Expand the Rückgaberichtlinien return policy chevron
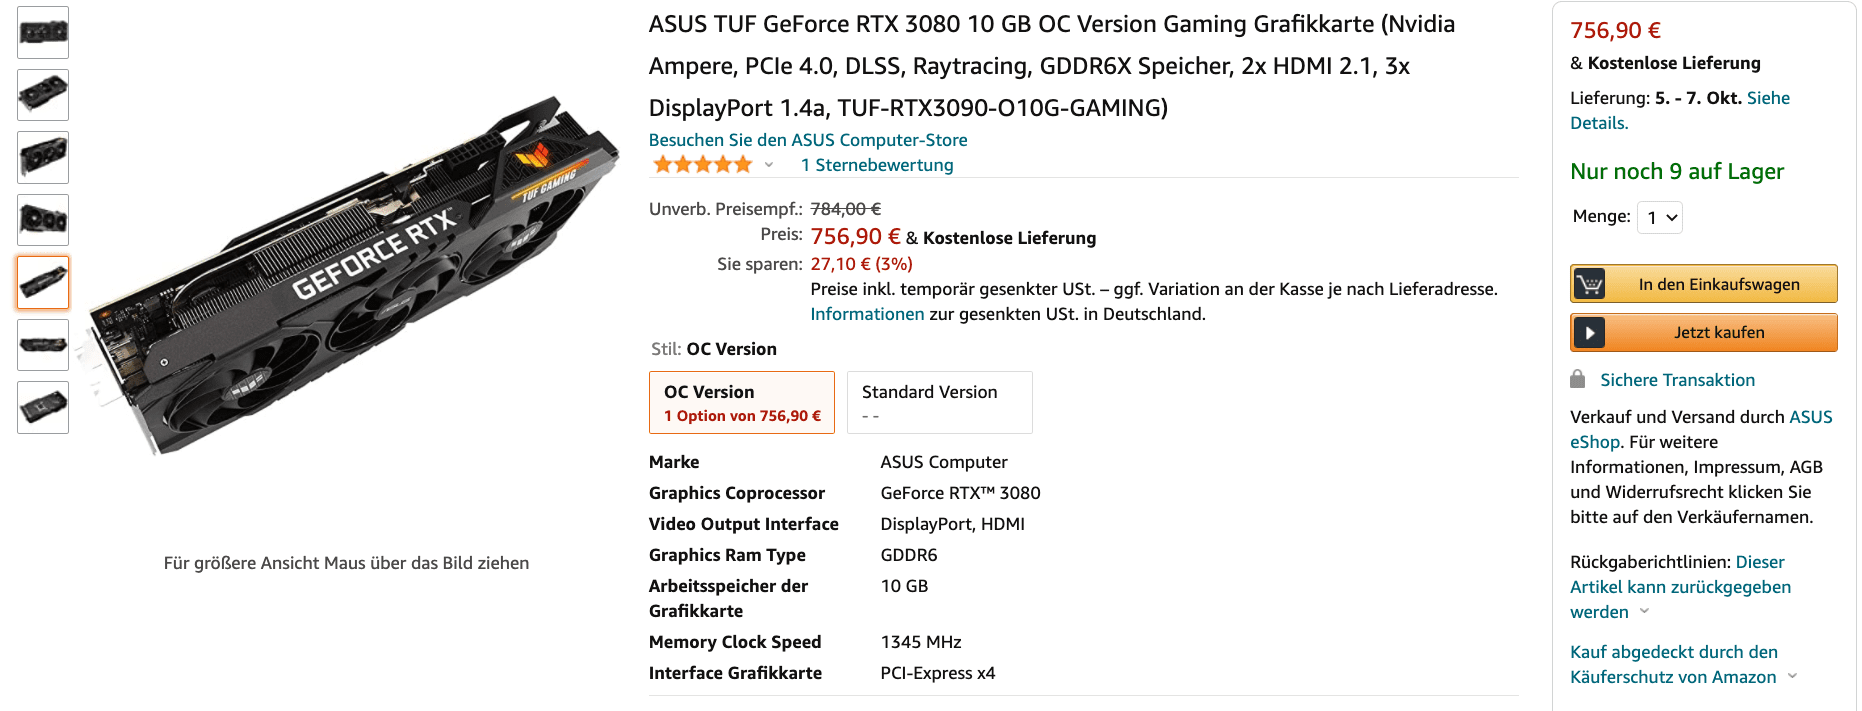The height and width of the screenshot is (711, 1862). (x=1644, y=611)
